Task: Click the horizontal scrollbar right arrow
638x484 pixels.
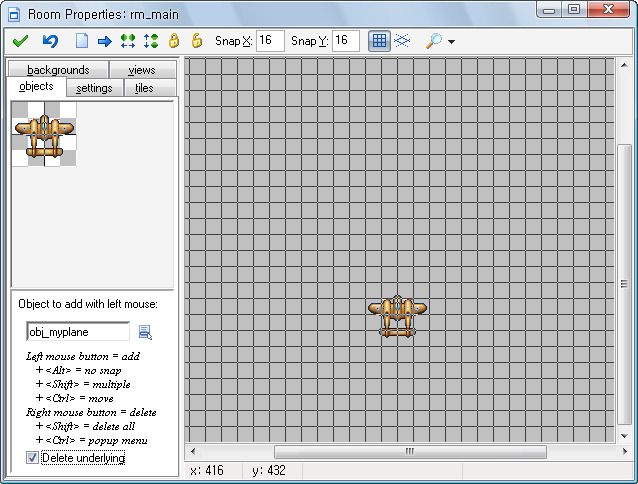Action: 625,451
